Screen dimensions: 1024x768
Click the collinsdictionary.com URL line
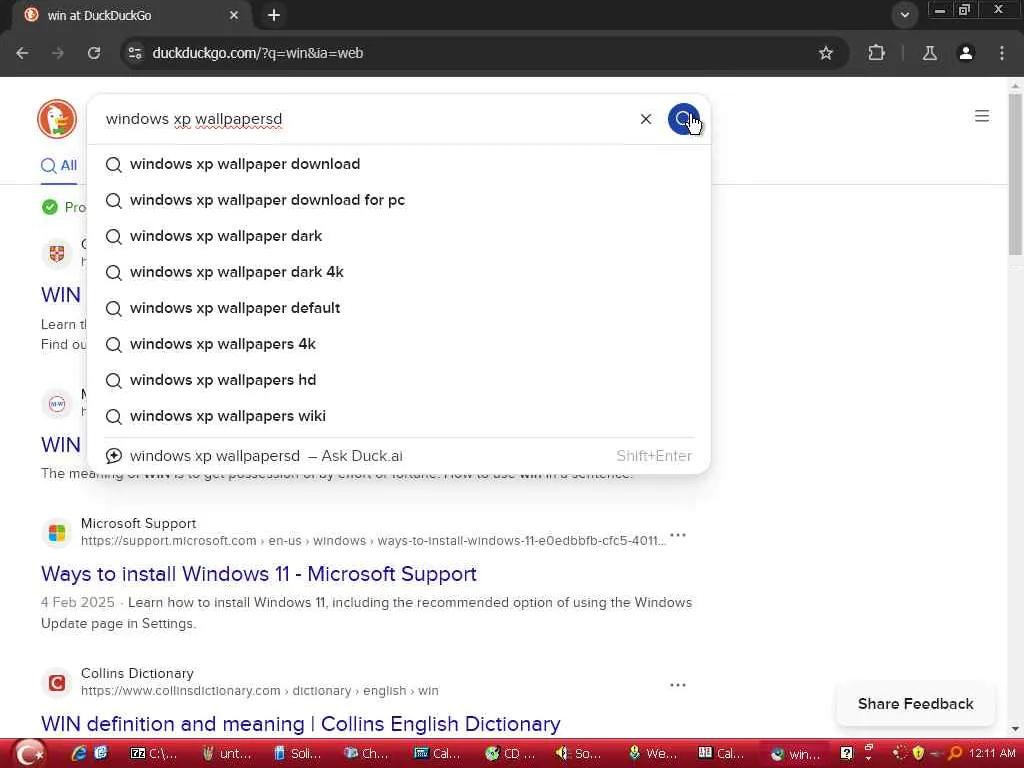[259, 690]
